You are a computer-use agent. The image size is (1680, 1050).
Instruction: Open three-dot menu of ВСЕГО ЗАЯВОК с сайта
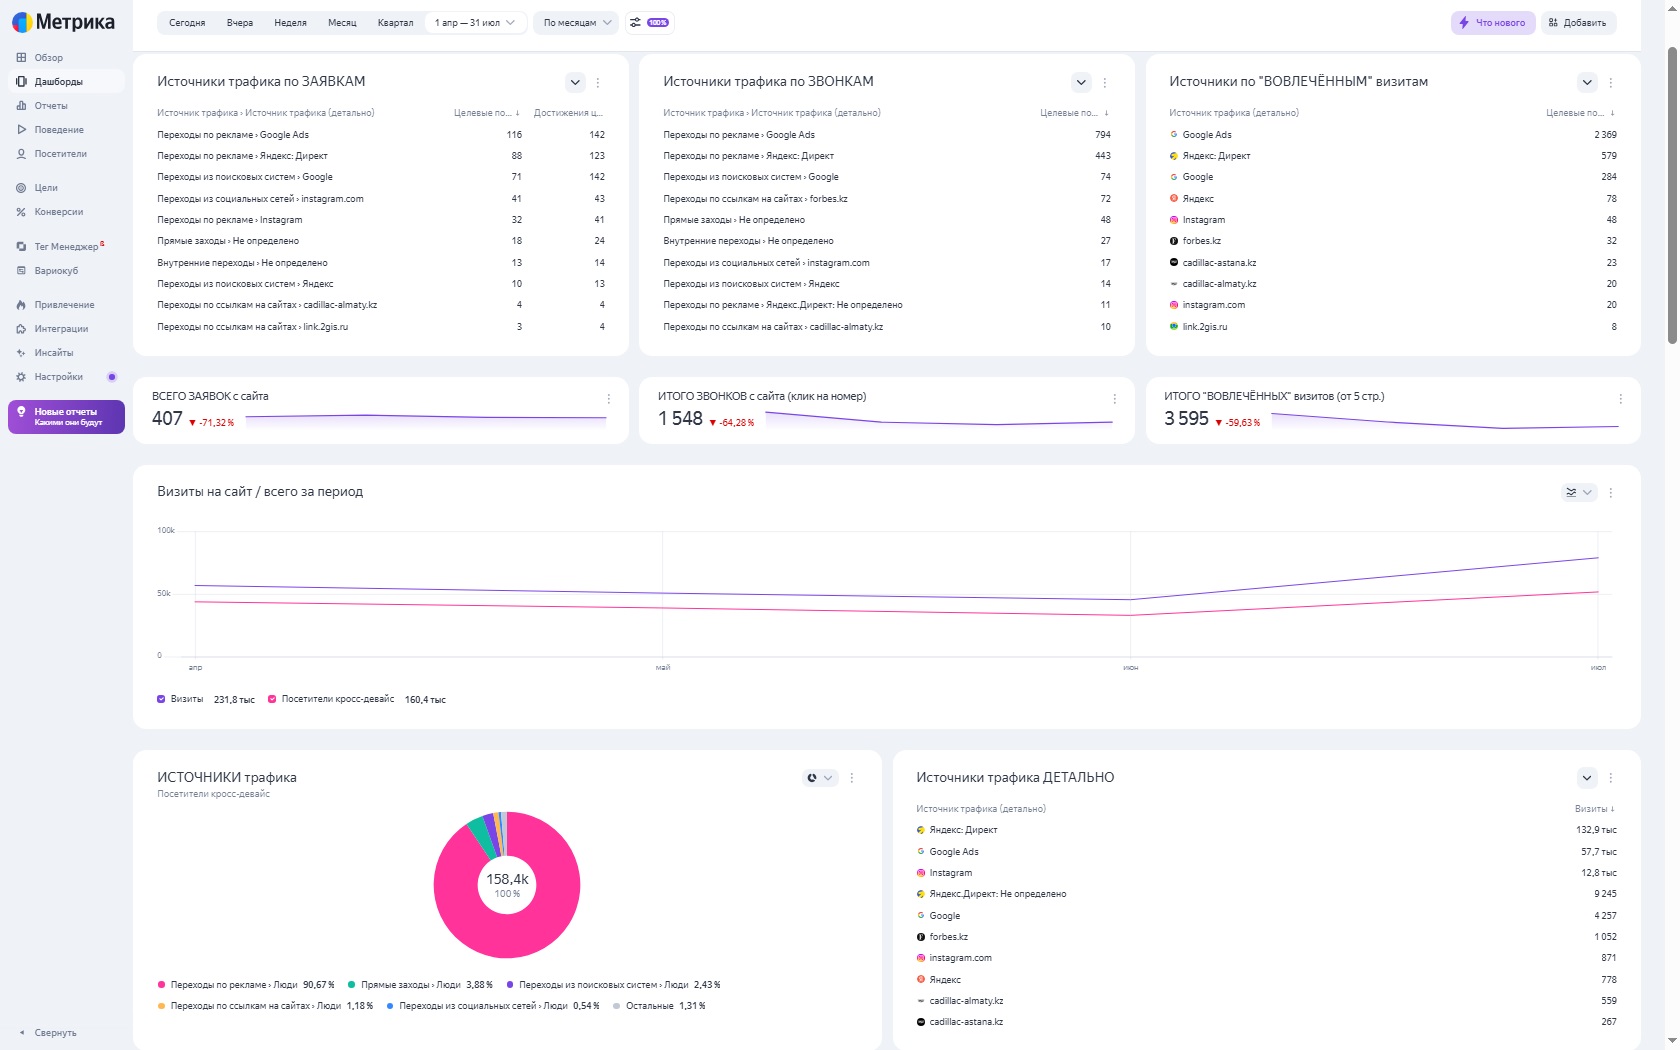609,399
